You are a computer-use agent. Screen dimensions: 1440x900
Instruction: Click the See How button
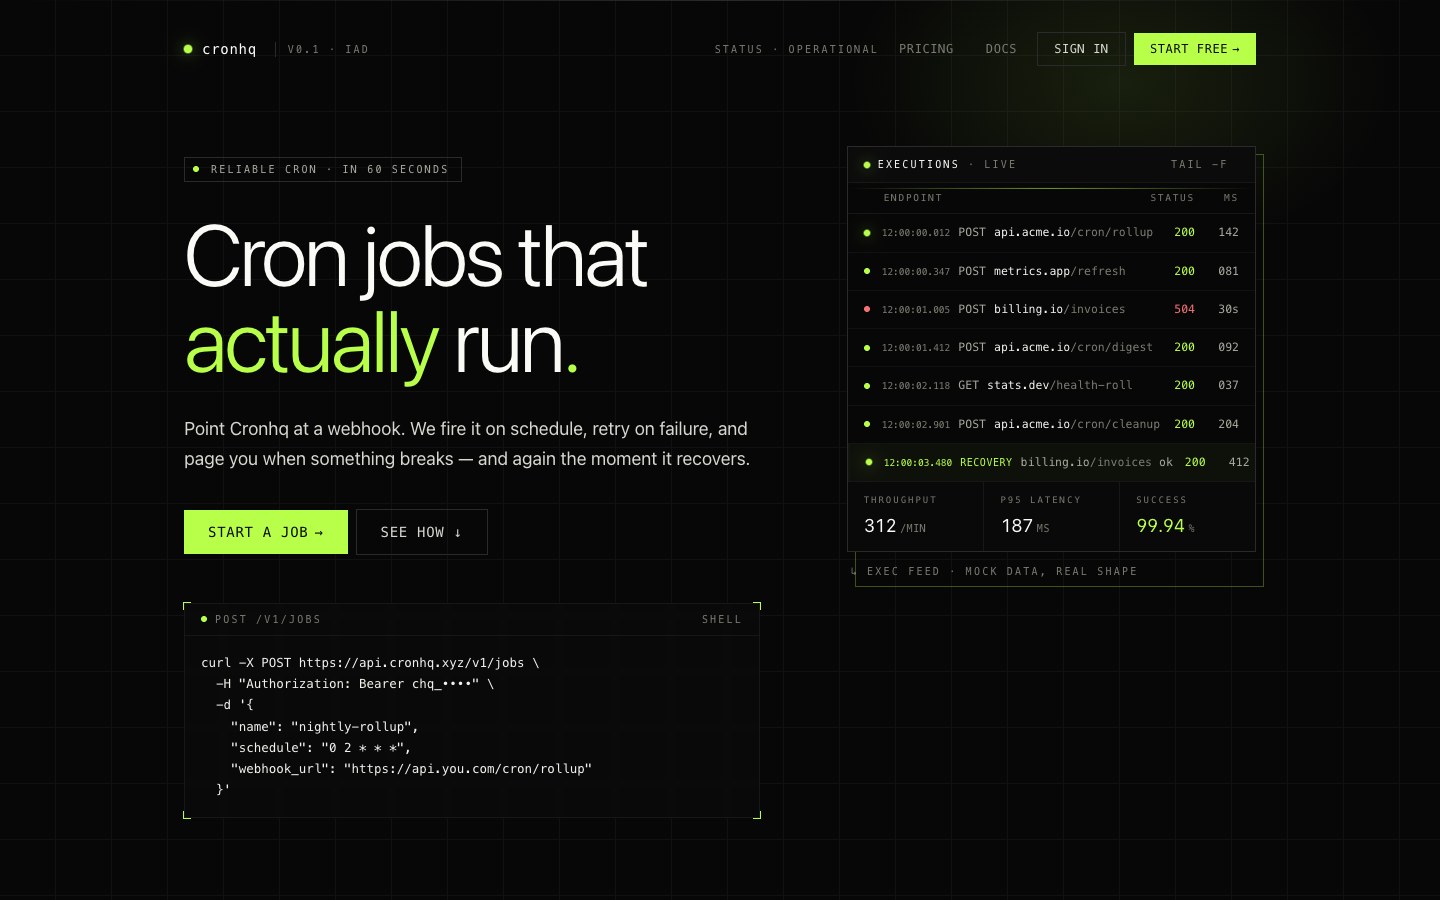point(422,532)
